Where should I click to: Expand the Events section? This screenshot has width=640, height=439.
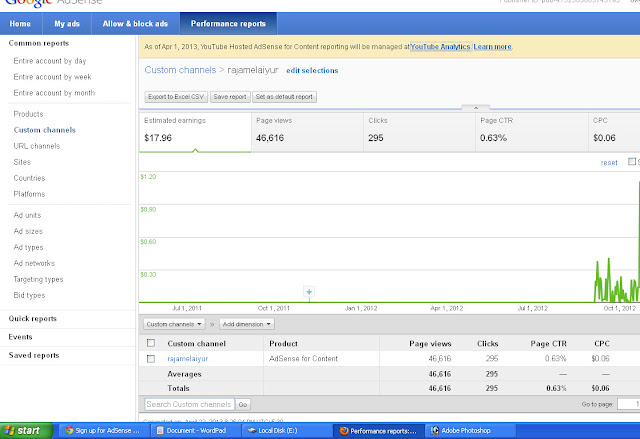coord(20,337)
